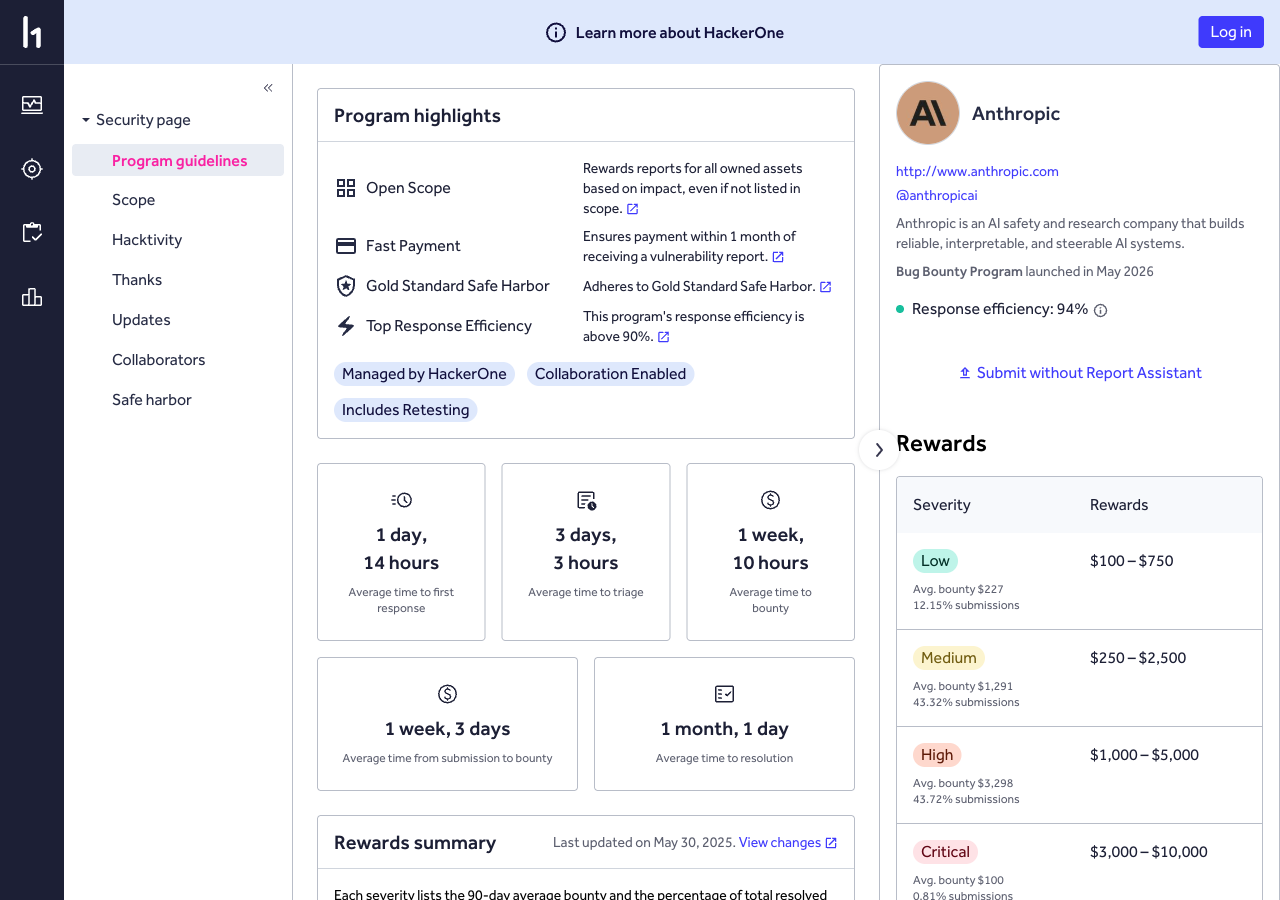Click the time to bounty dollar icon

770,500
